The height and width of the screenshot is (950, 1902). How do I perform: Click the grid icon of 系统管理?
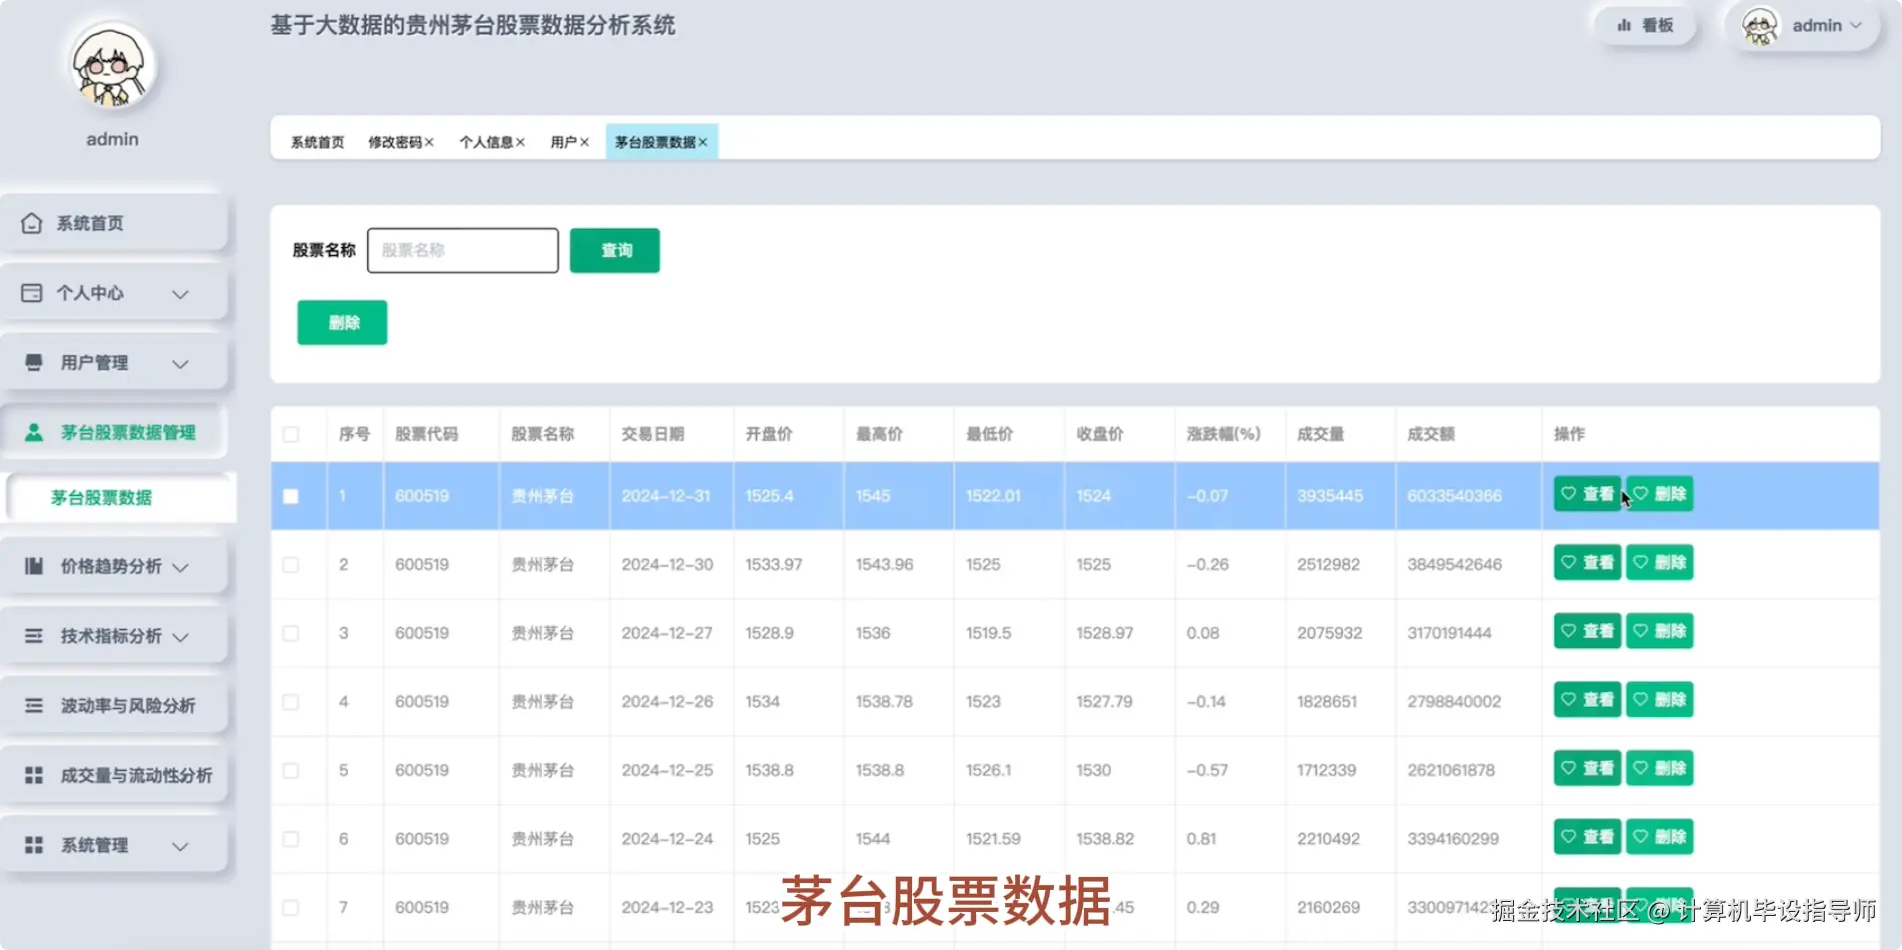34,845
